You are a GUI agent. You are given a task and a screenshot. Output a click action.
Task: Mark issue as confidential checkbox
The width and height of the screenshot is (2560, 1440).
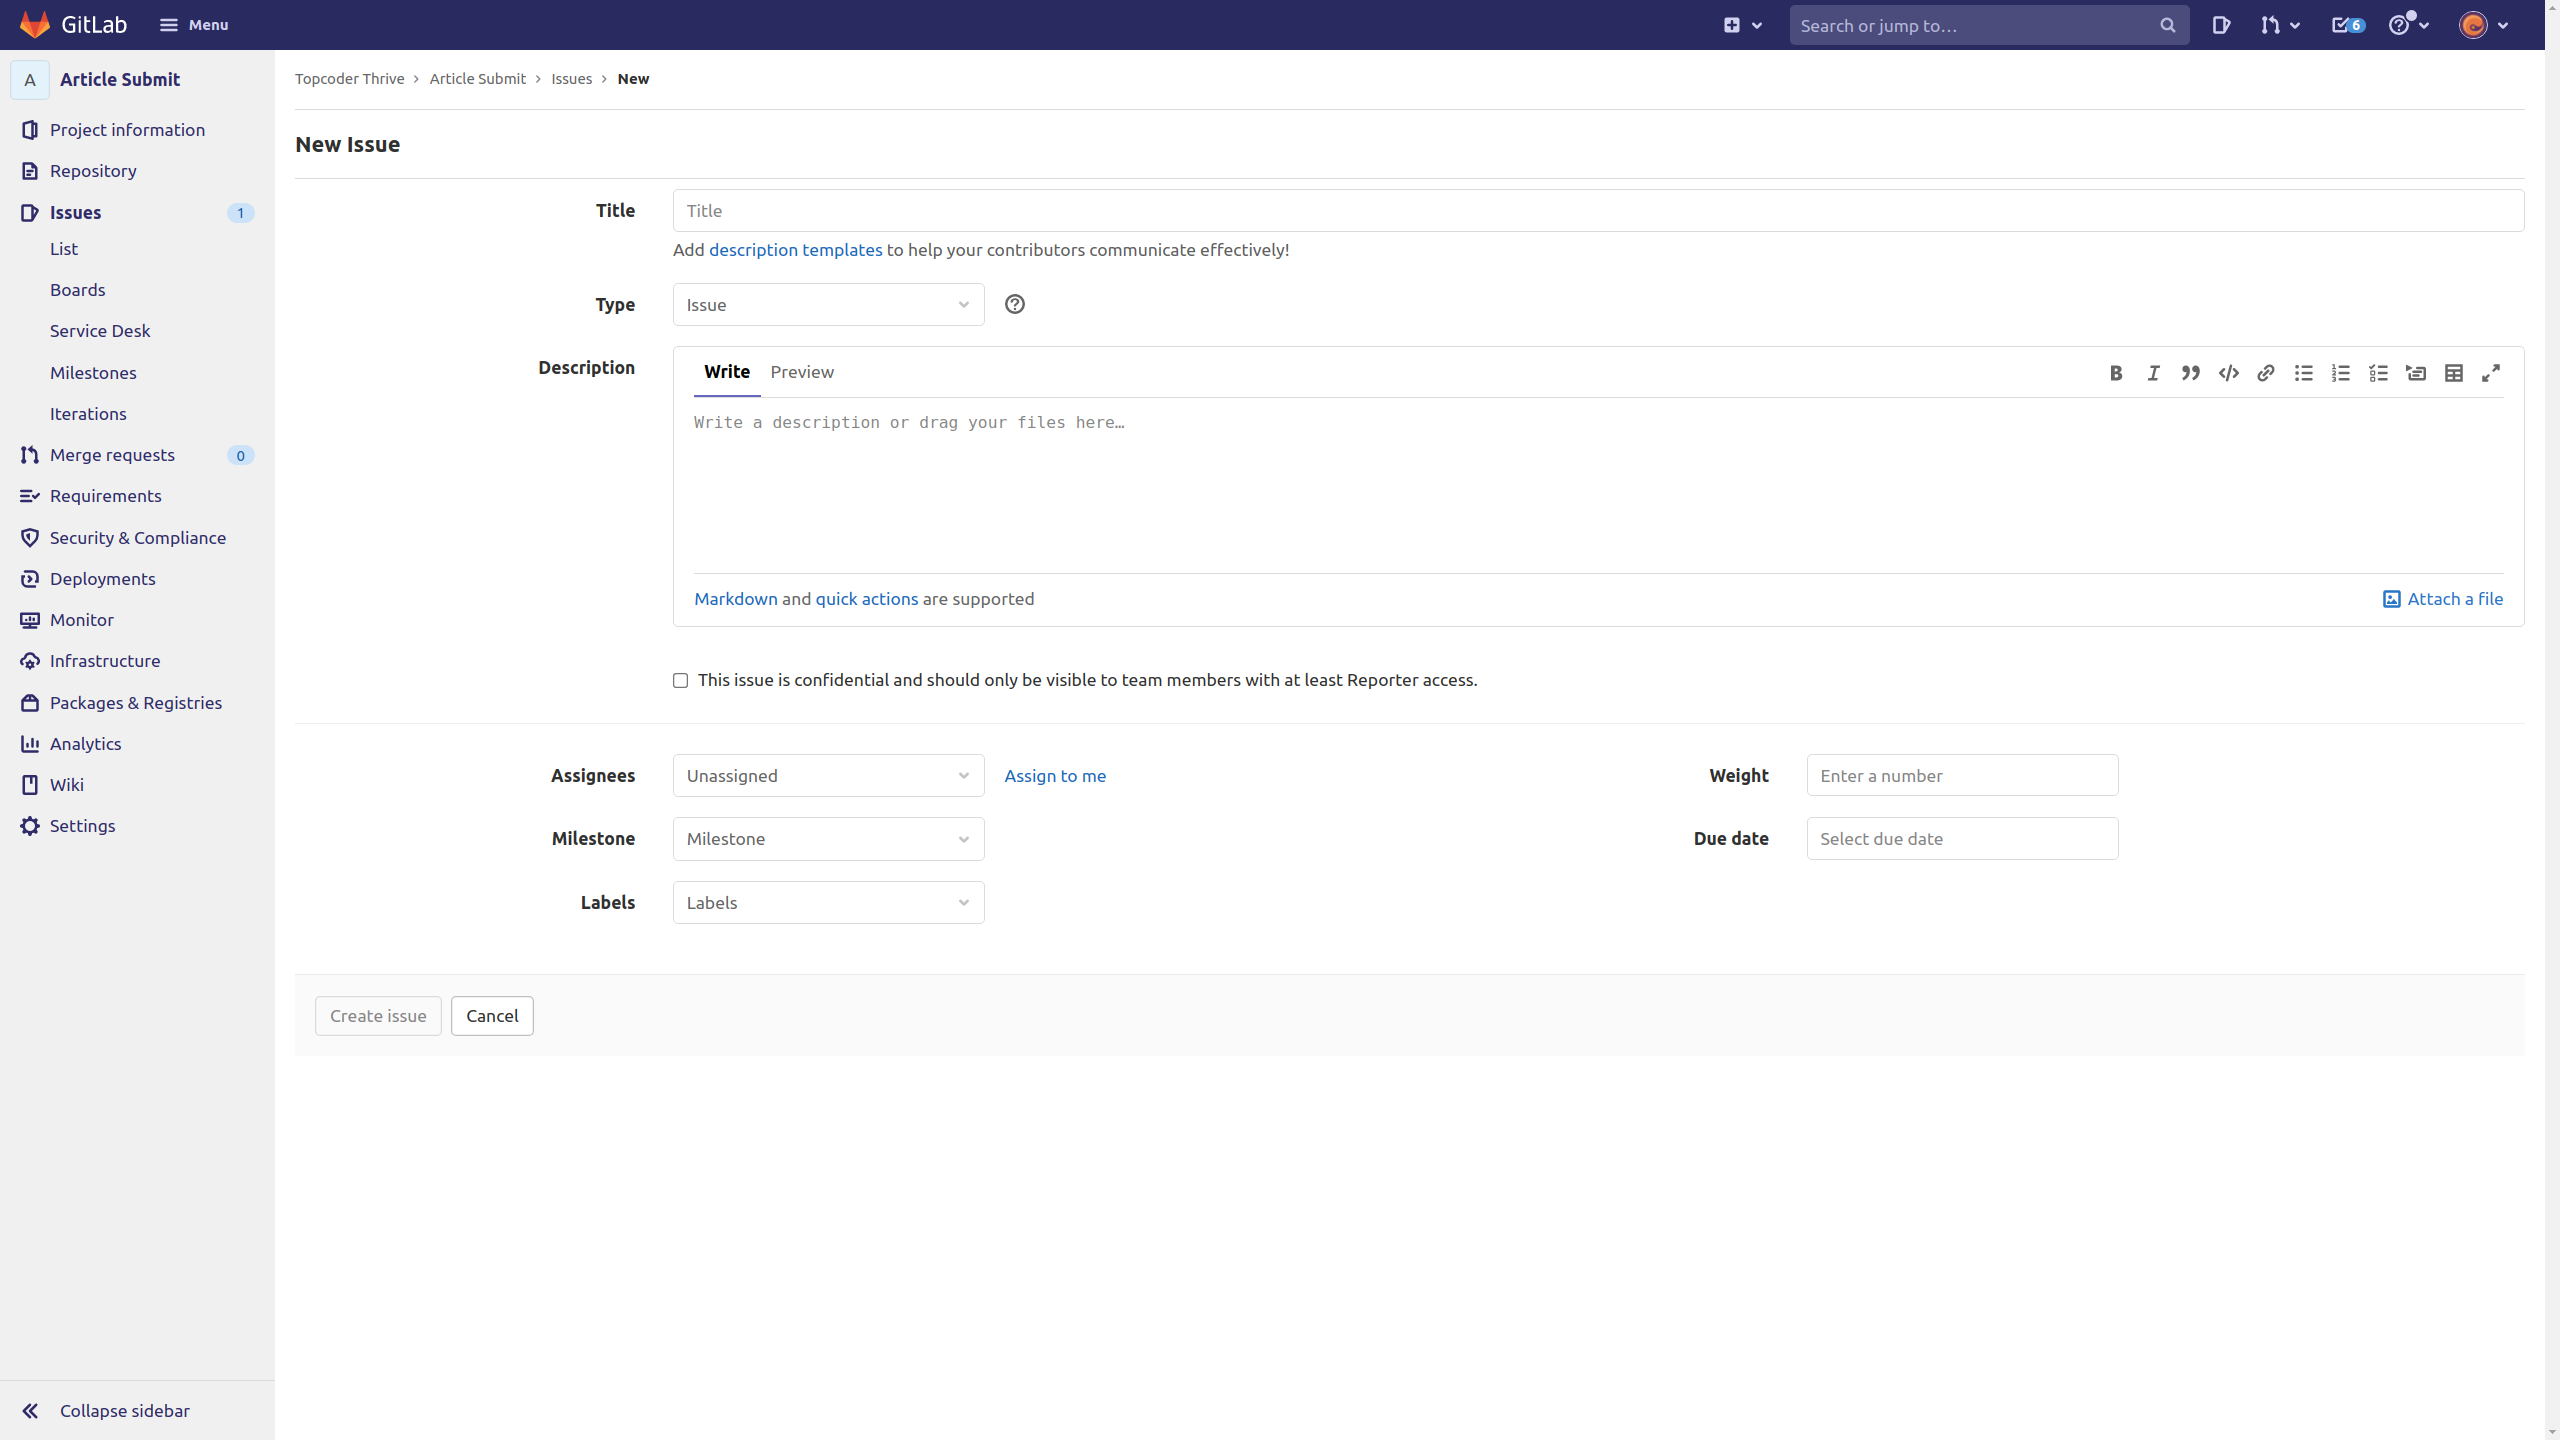click(680, 680)
